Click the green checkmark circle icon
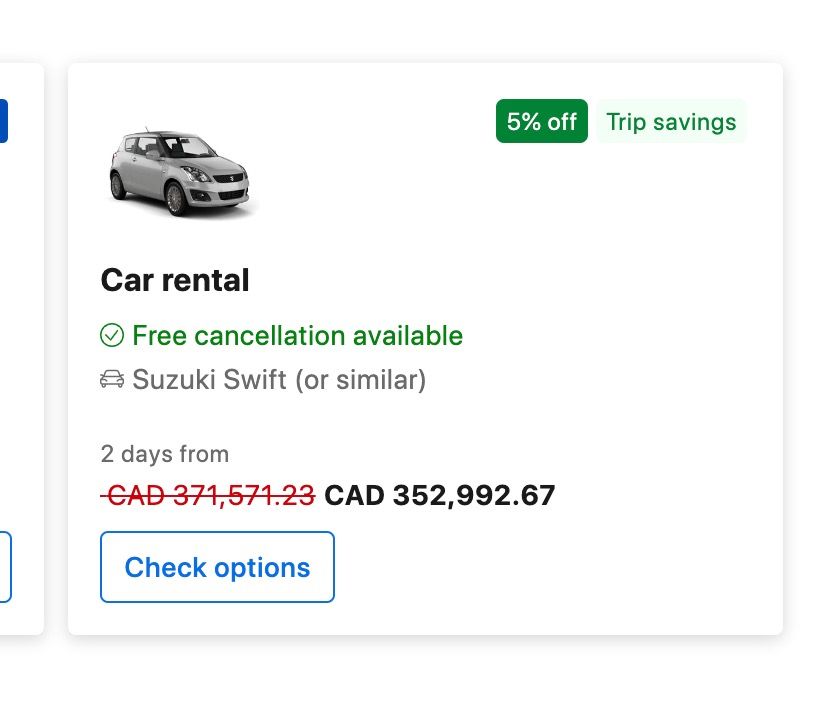Viewport: 818px width, 712px height. pos(112,336)
